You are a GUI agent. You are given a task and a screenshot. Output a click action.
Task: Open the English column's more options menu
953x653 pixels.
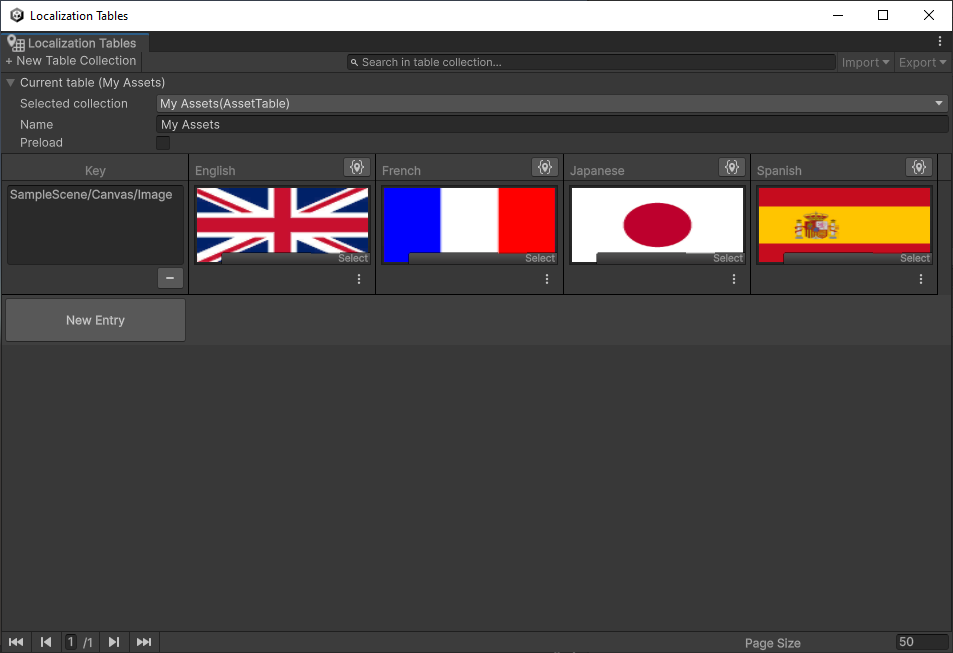[x=358, y=279]
